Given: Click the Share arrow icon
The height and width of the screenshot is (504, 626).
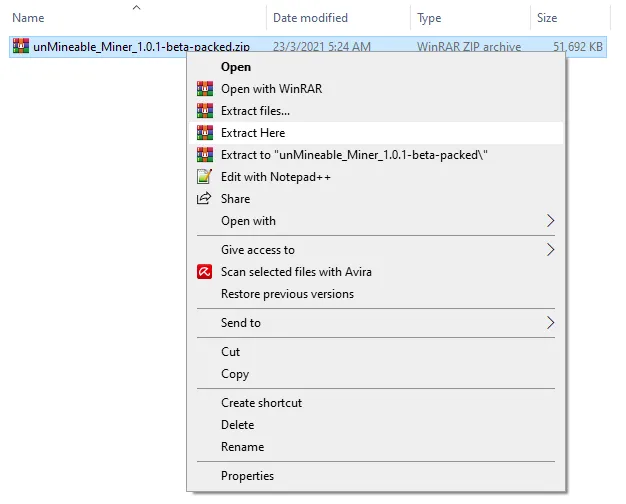Looking at the screenshot, I should click(204, 198).
